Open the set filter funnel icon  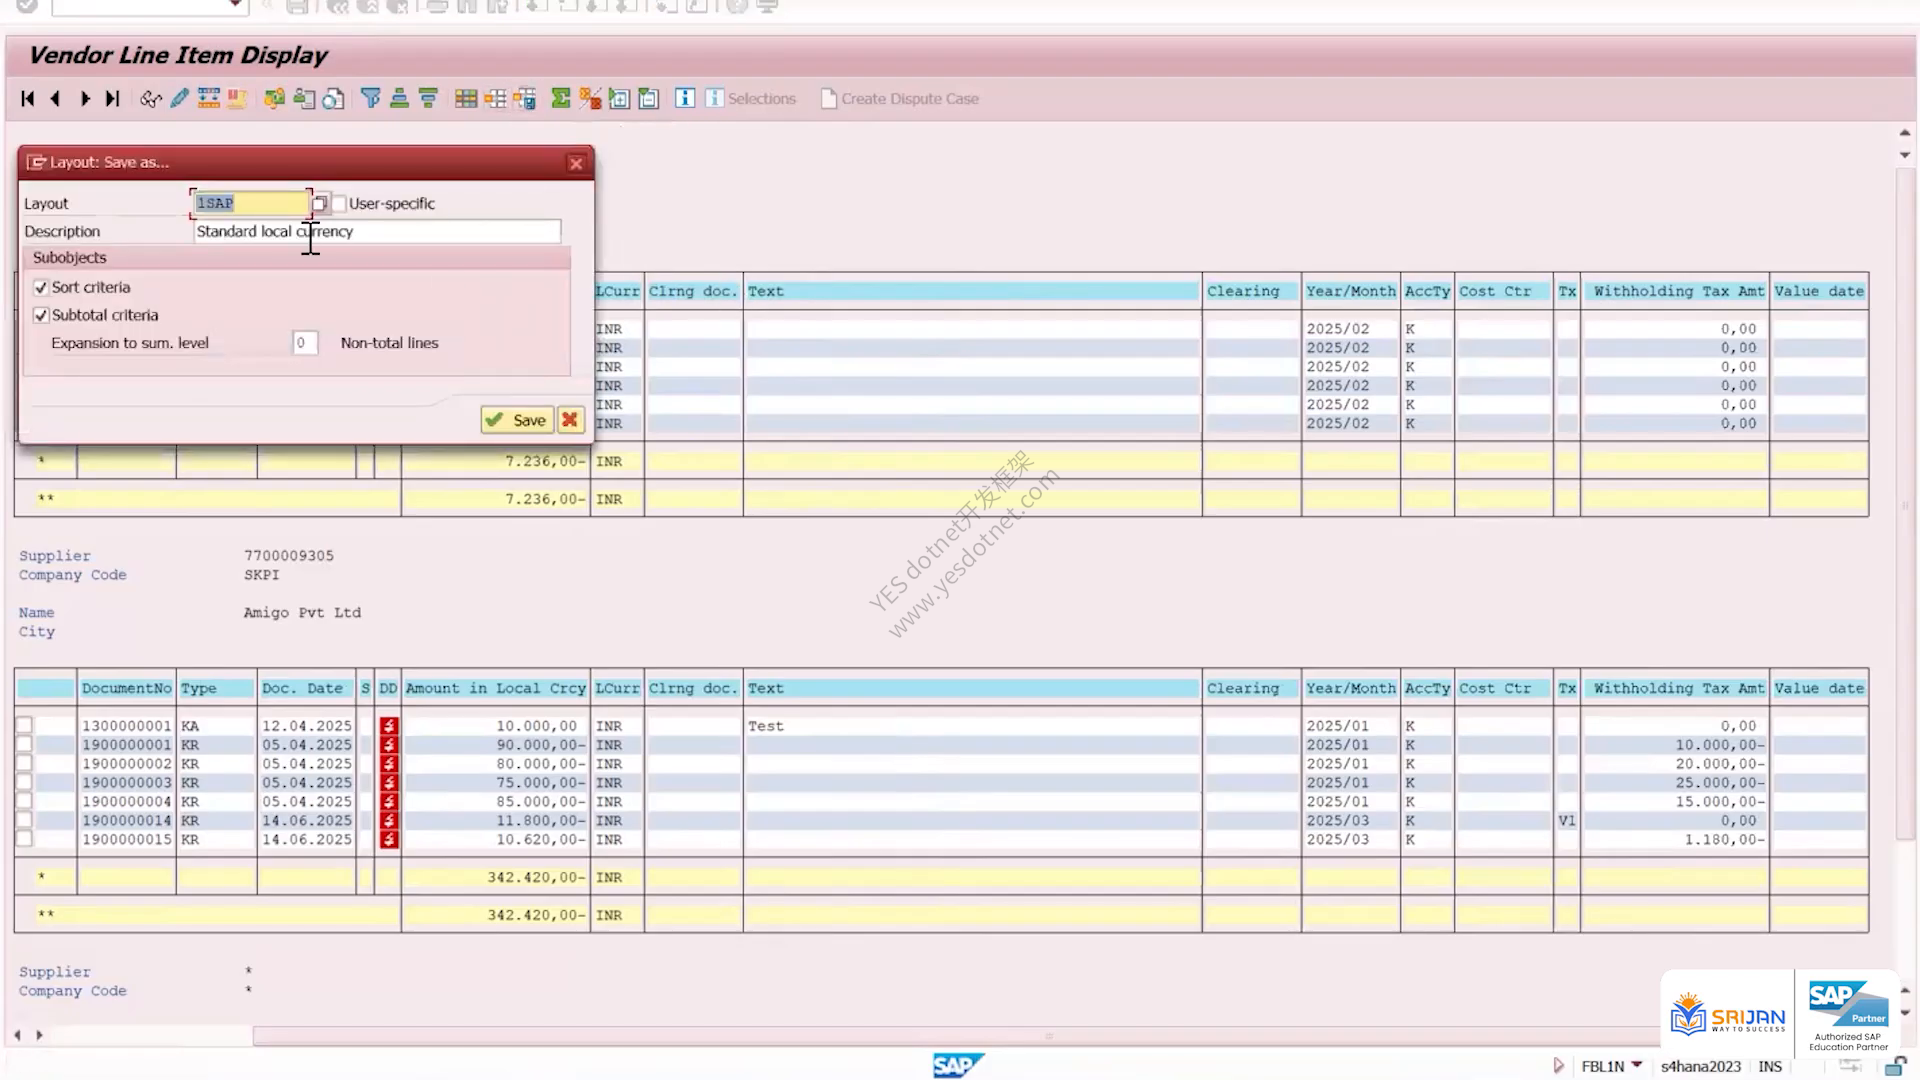[371, 98]
